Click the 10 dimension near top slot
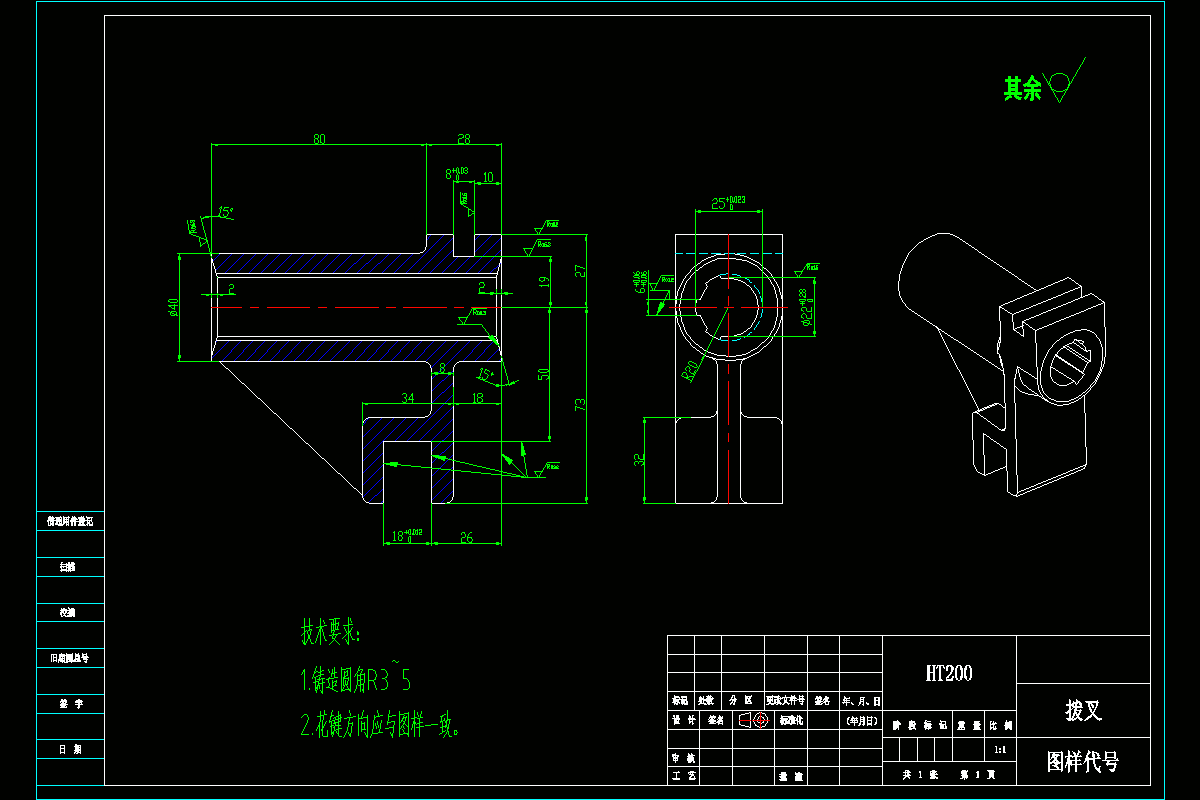The height and width of the screenshot is (800, 1200). tap(488, 177)
